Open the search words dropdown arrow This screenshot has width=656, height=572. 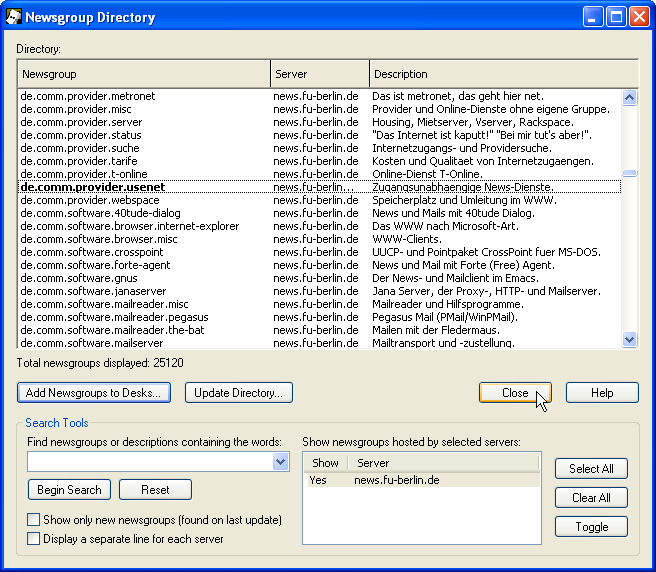pos(280,462)
